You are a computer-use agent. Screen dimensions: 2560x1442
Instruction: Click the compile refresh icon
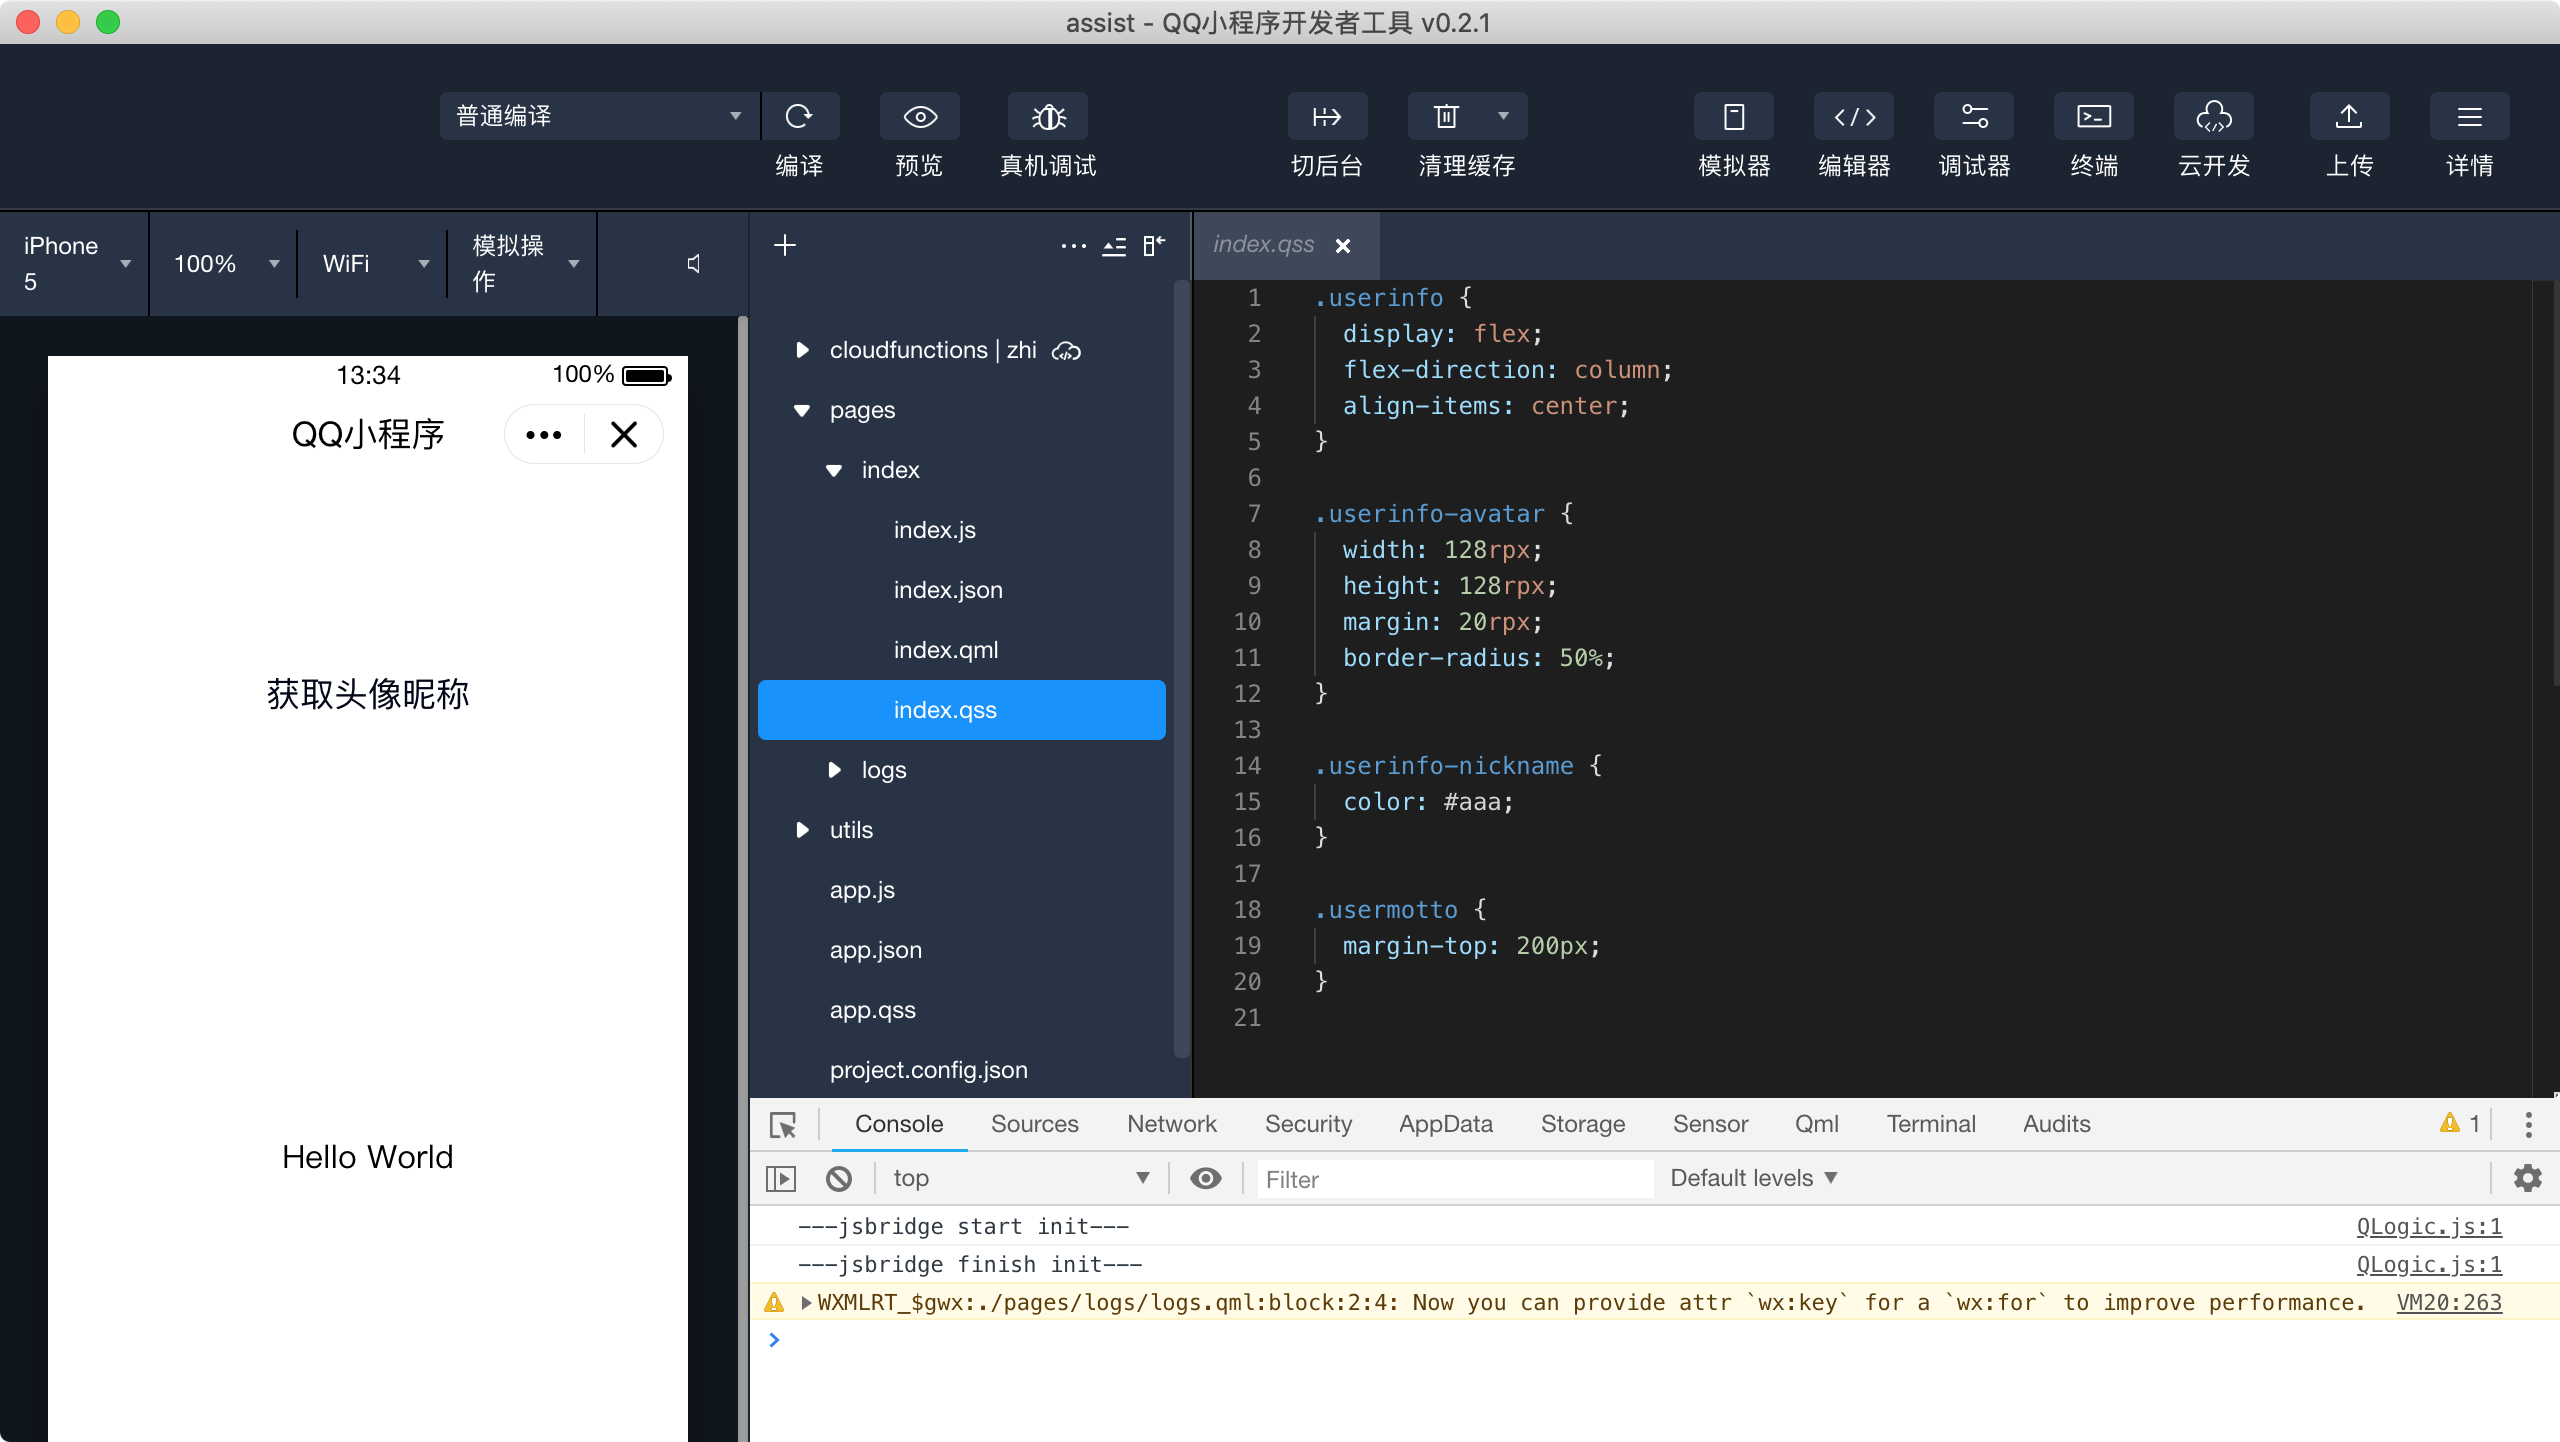pos(799,117)
